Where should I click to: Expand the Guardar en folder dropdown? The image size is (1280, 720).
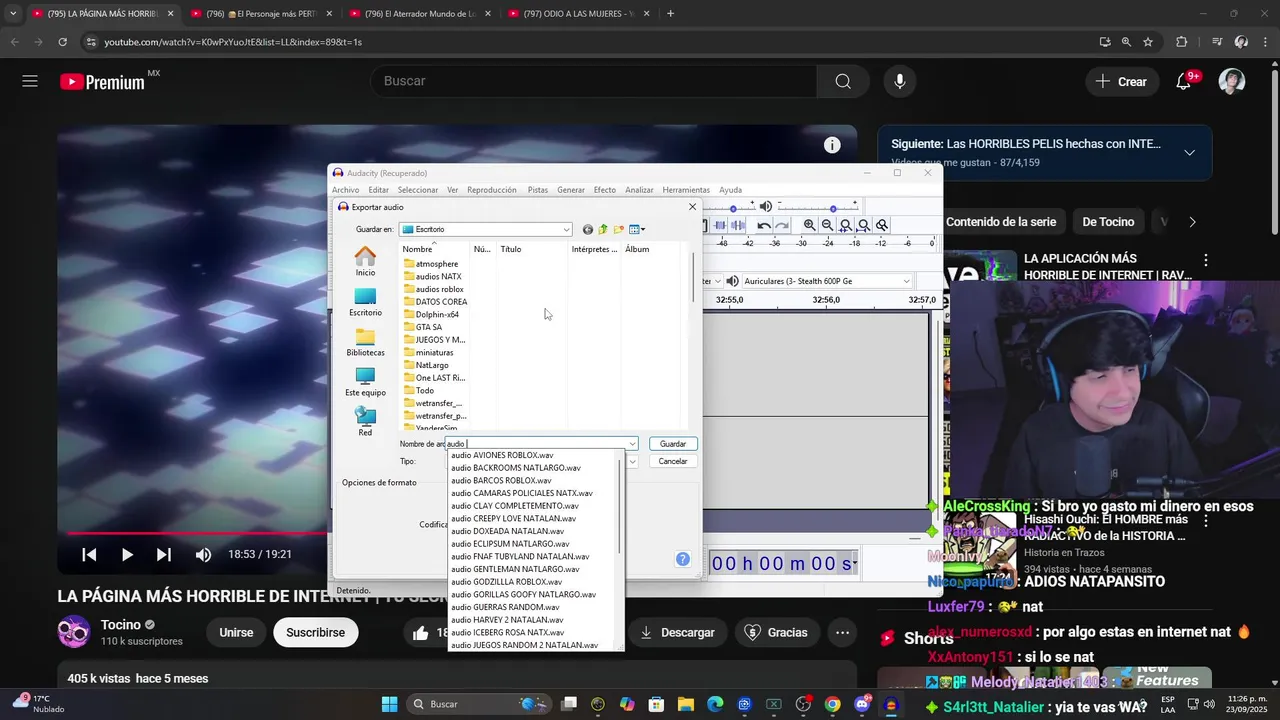(x=566, y=229)
